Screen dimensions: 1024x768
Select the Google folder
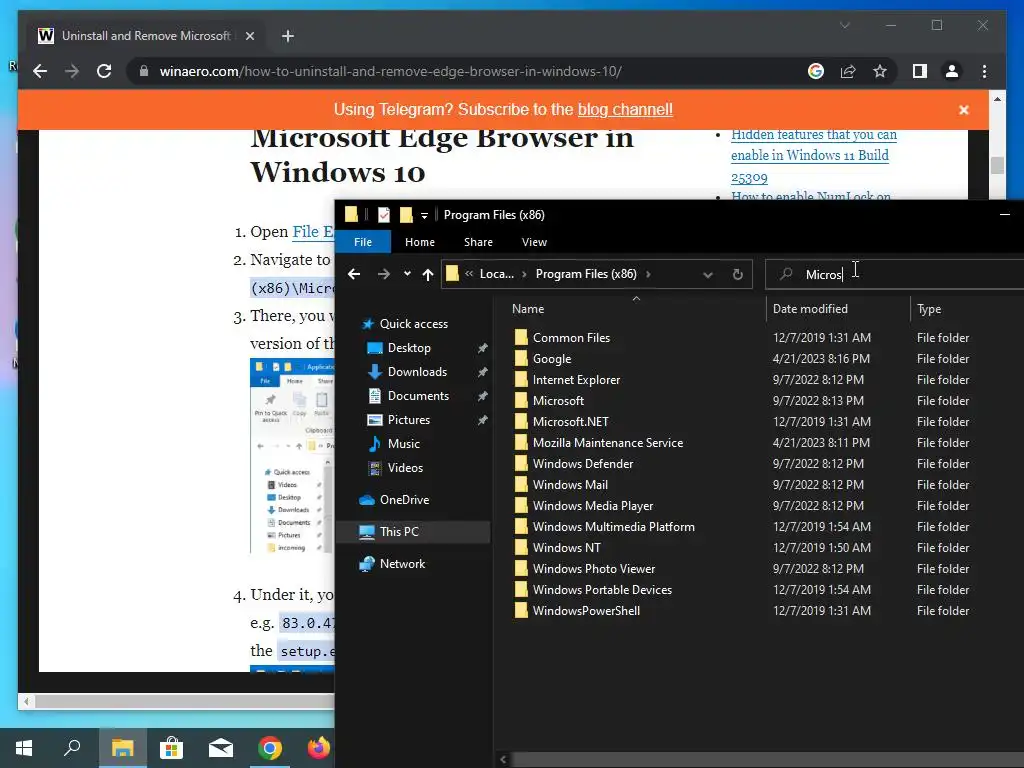552,359
